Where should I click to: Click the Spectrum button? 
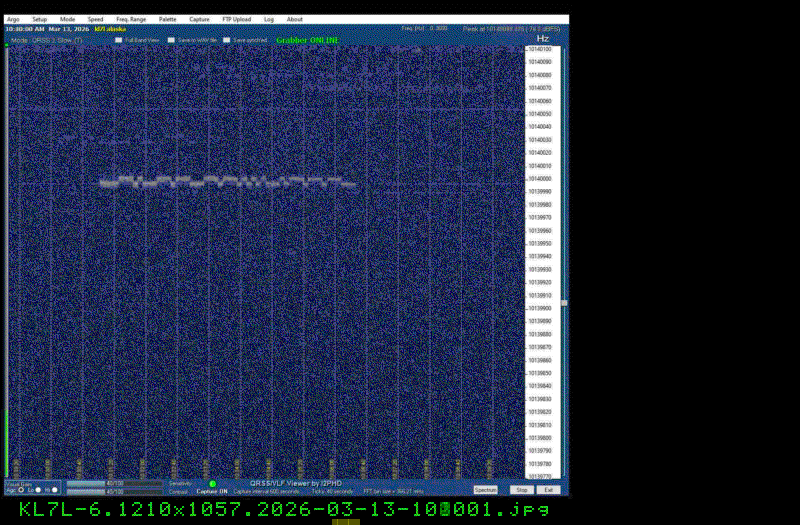tap(485, 490)
